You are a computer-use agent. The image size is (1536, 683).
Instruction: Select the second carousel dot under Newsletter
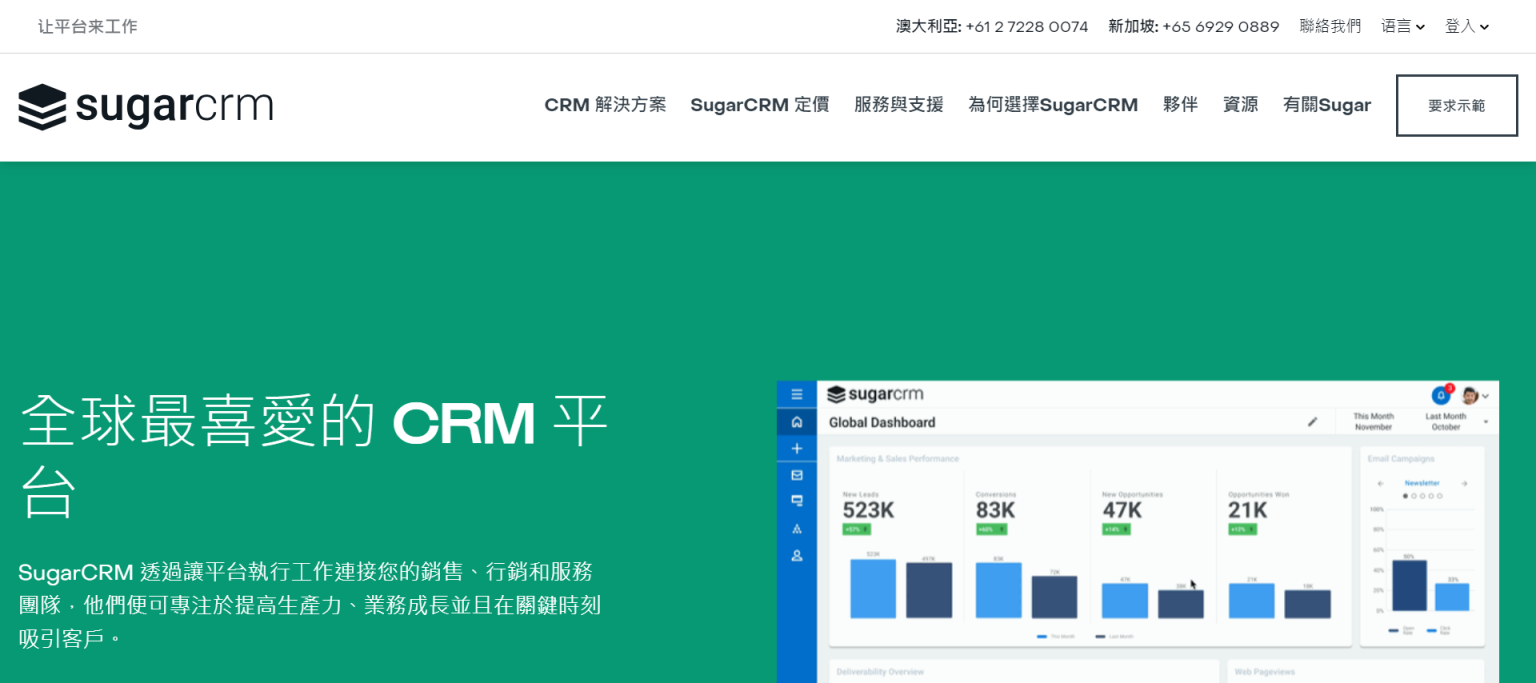click(x=1414, y=496)
